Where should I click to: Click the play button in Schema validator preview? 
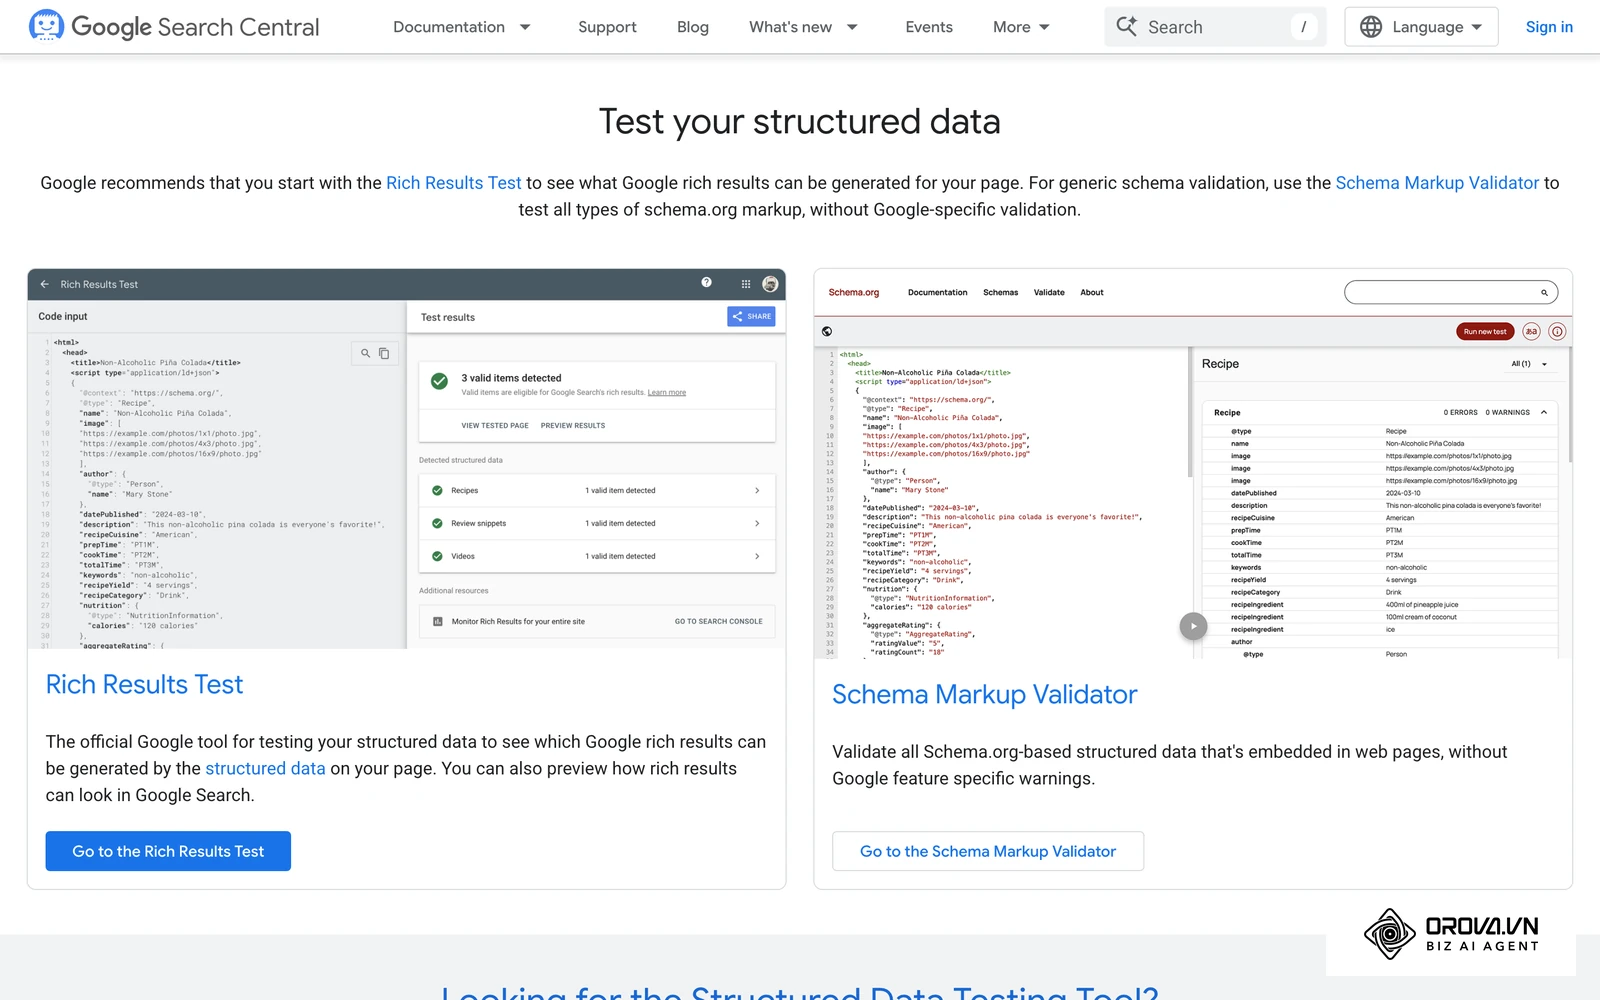click(x=1193, y=626)
